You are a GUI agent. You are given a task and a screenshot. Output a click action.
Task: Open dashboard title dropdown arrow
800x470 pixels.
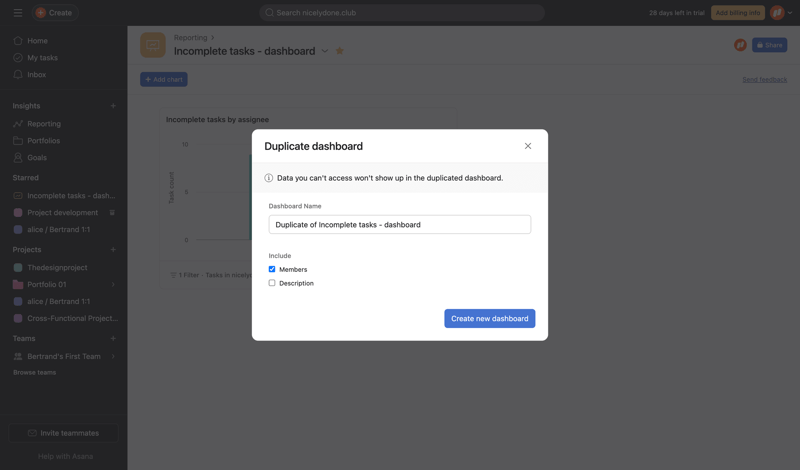[324, 51]
